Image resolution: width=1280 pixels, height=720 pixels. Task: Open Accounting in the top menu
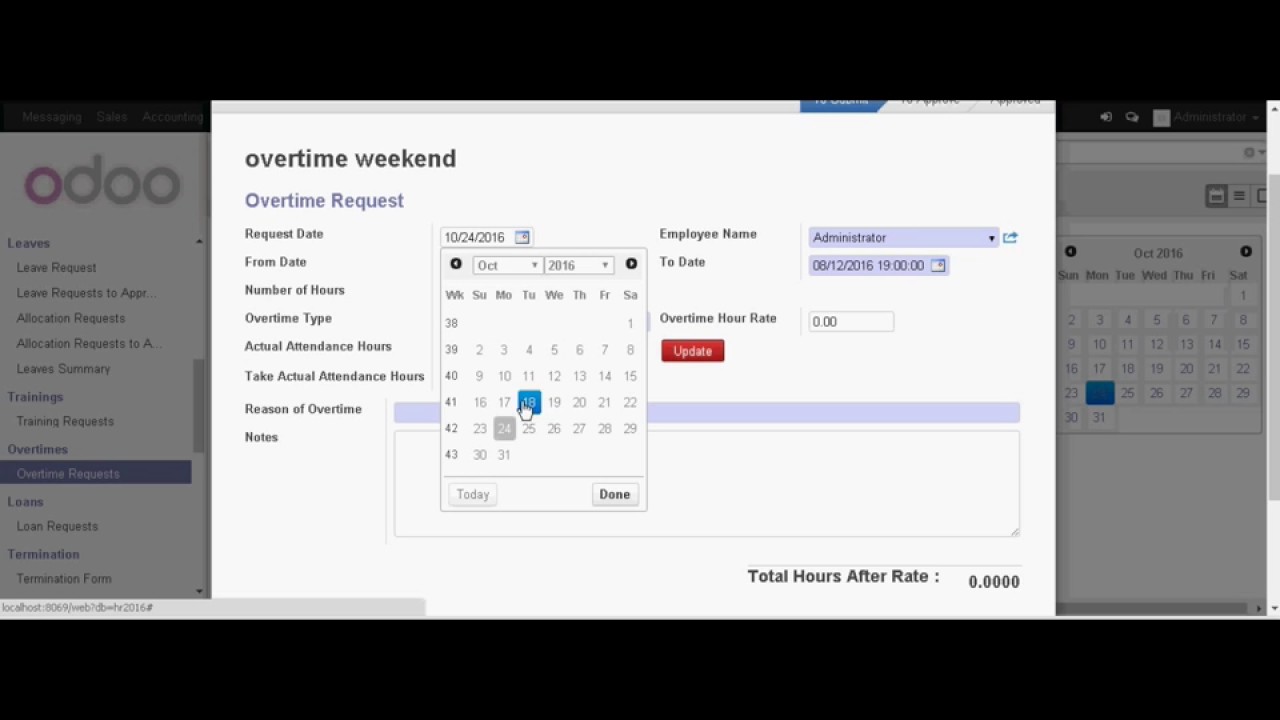[x=173, y=117]
